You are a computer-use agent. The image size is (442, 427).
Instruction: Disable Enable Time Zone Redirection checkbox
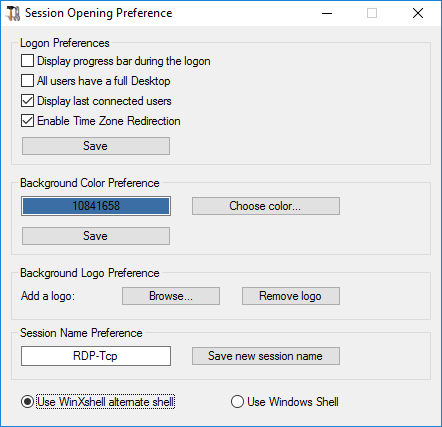27,121
